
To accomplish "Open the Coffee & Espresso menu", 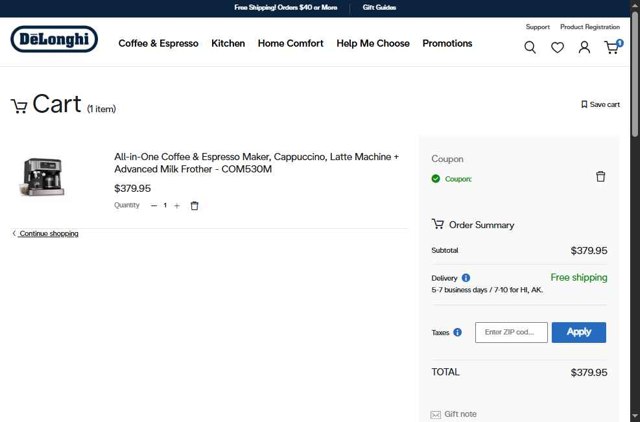I will coord(158,43).
